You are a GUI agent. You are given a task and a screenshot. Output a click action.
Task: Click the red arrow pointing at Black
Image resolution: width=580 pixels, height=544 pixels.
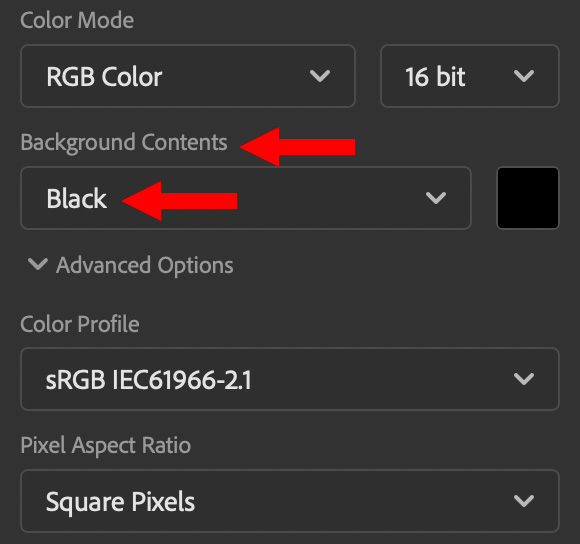(179, 201)
